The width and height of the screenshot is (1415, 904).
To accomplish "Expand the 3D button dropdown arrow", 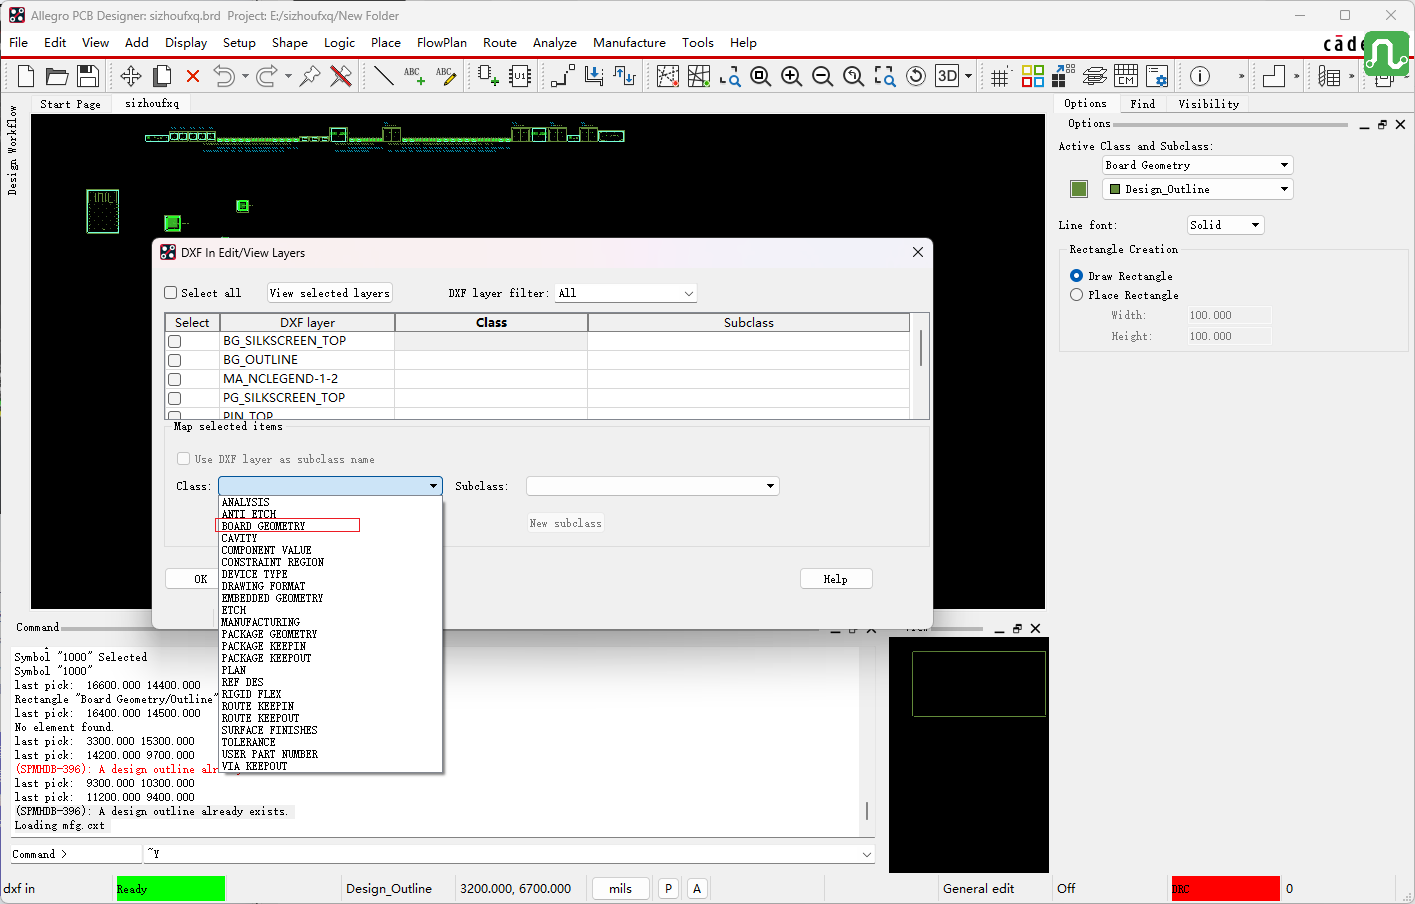I will pos(968,76).
